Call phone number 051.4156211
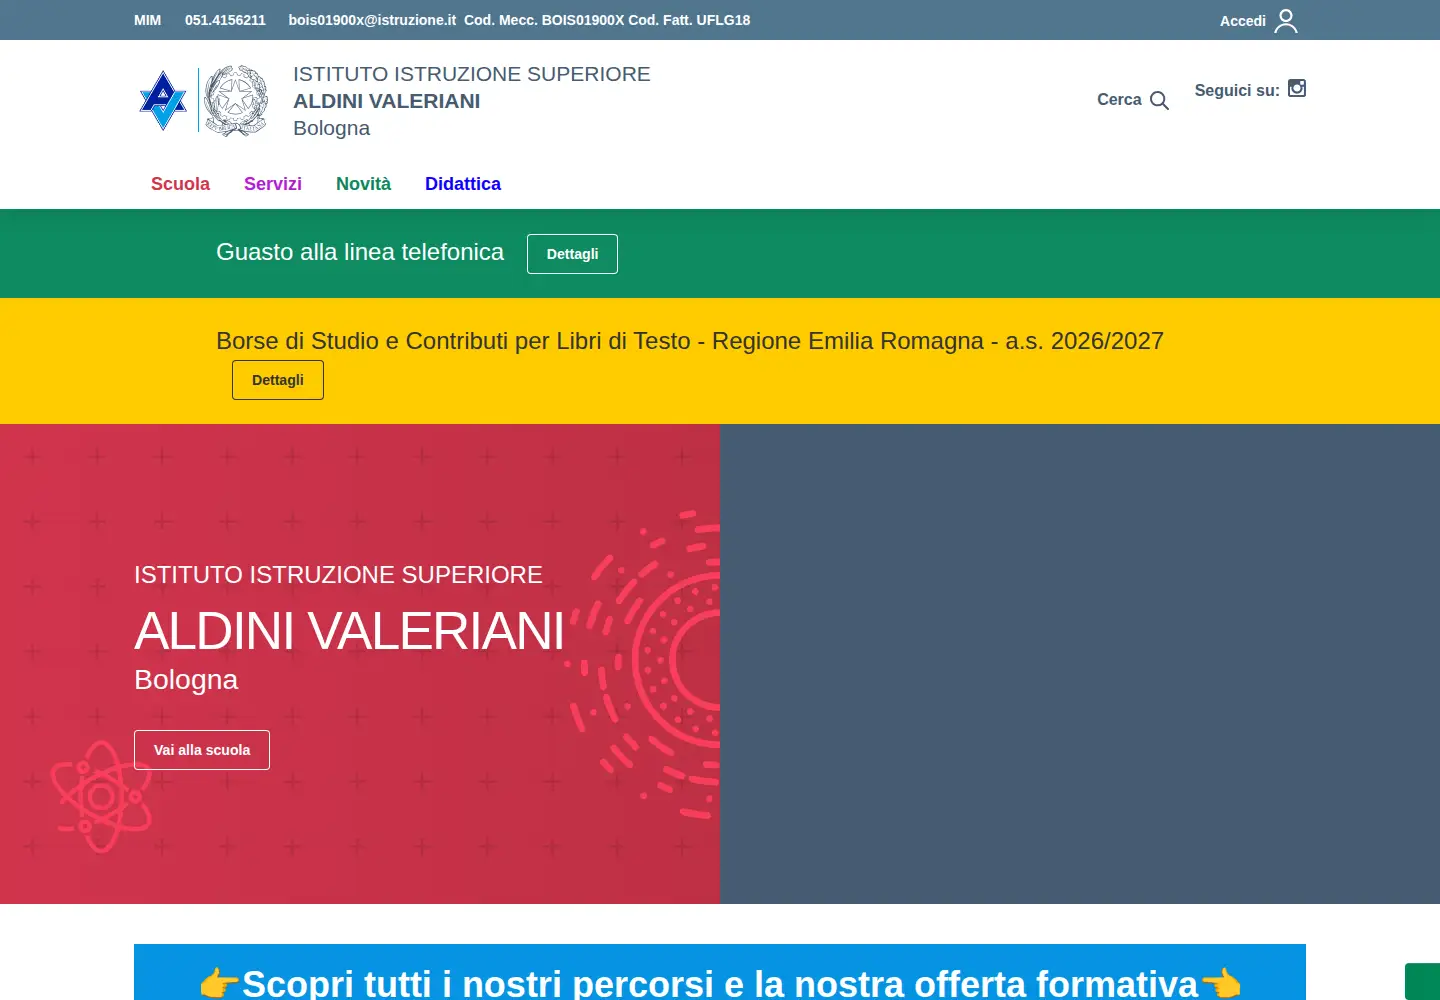 [x=225, y=20]
